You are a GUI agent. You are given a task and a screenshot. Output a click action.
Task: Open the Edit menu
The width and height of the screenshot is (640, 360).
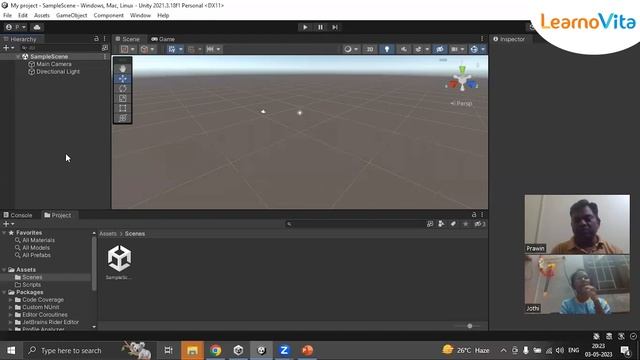coord(23,16)
